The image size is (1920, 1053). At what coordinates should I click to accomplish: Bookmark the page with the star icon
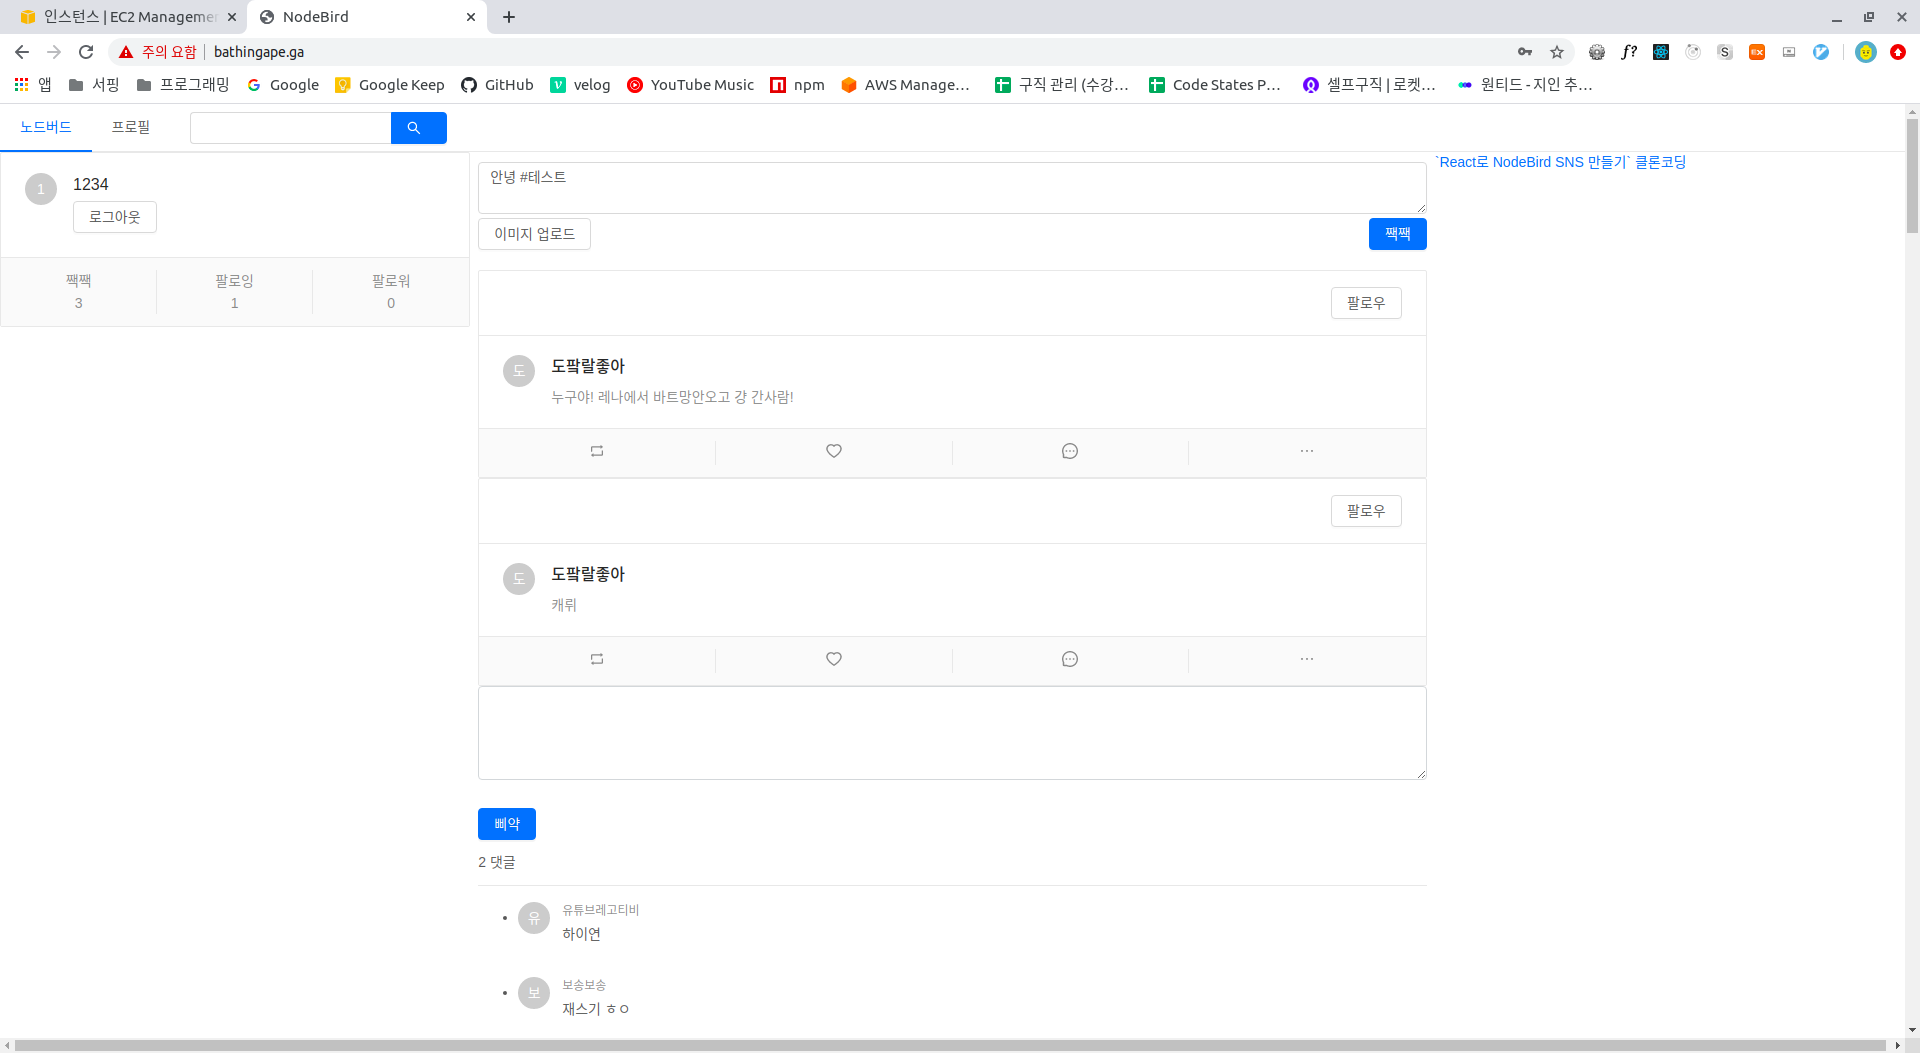(1557, 51)
